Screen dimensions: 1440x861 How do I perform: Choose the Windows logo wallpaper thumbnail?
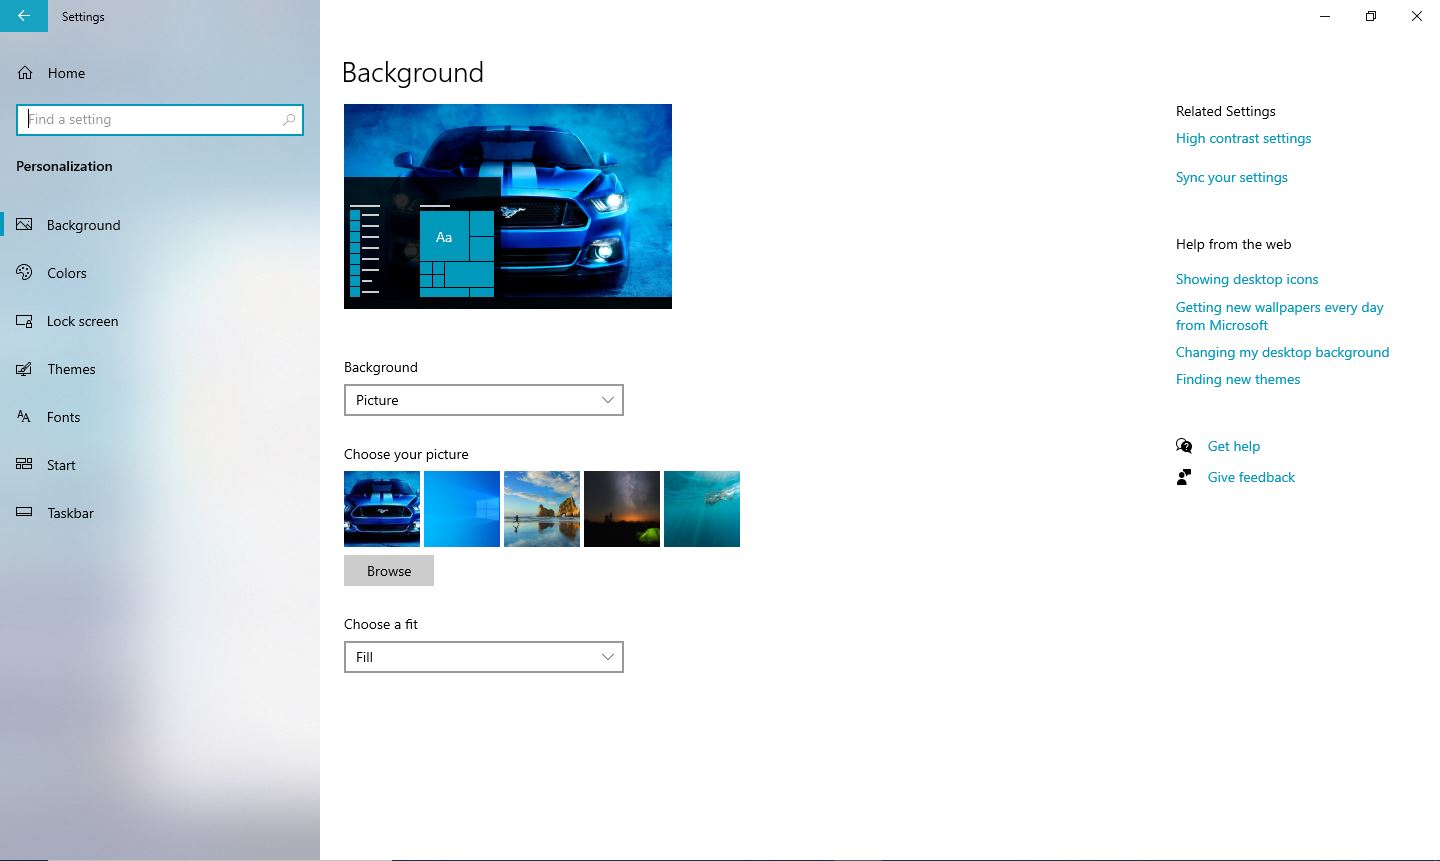[x=462, y=509]
